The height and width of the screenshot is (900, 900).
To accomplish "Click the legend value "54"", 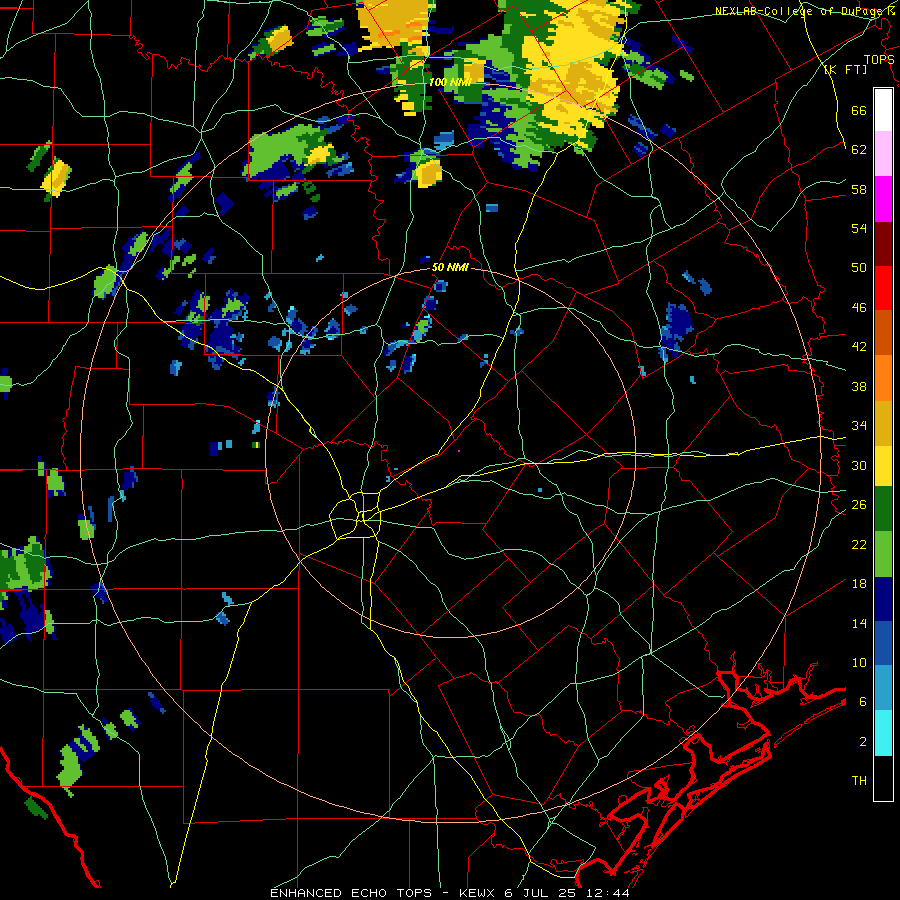I will 859,228.
